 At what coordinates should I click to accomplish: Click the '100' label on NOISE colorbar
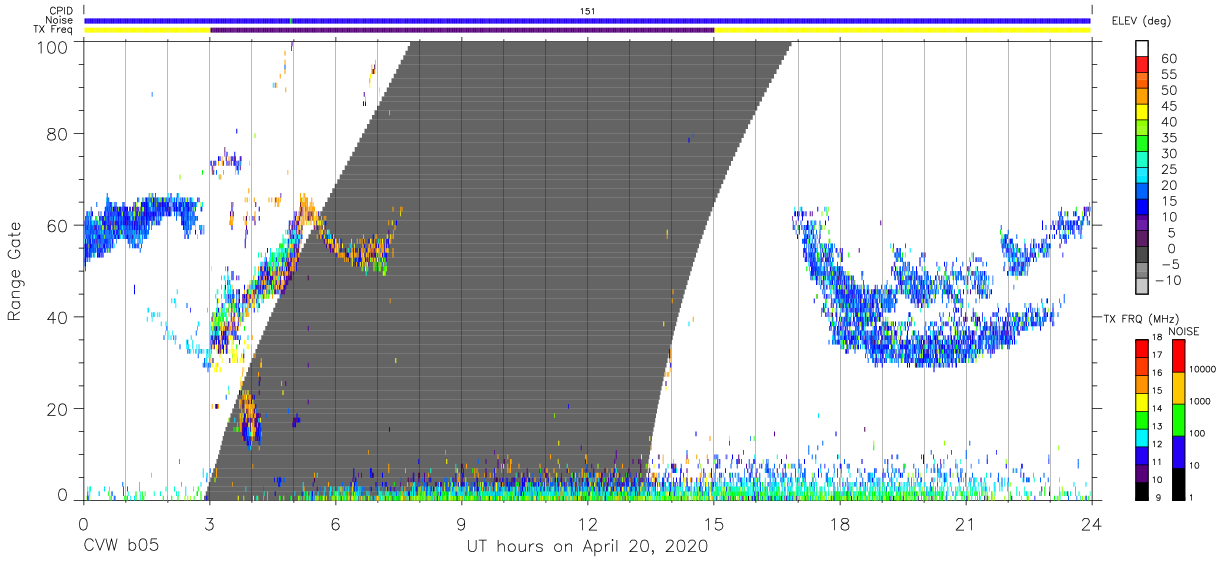tap(1199, 435)
